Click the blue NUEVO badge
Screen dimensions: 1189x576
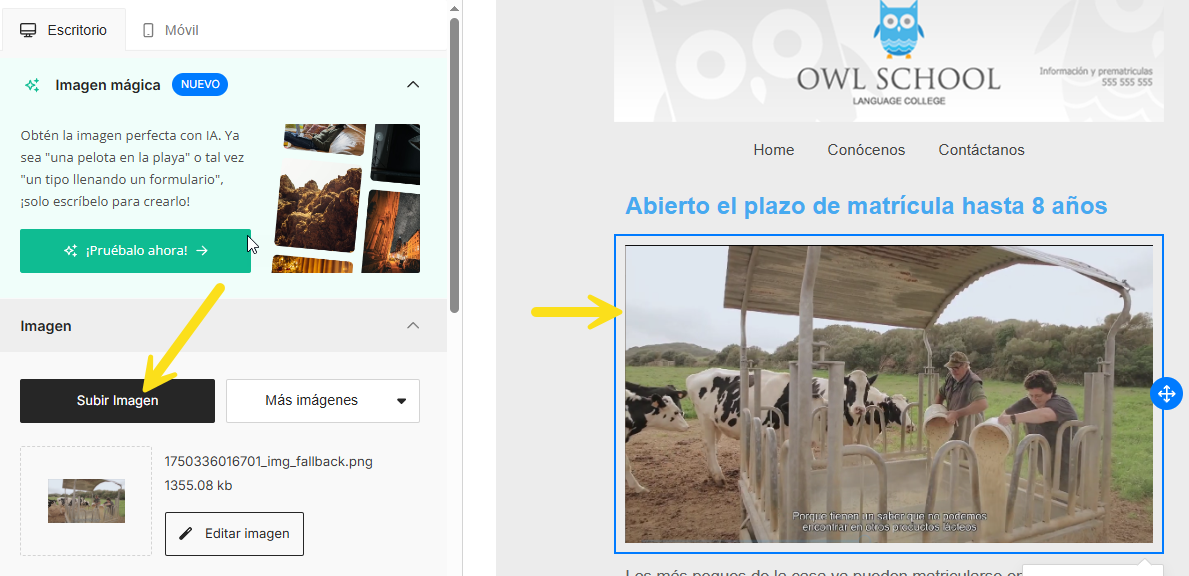coord(200,85)
